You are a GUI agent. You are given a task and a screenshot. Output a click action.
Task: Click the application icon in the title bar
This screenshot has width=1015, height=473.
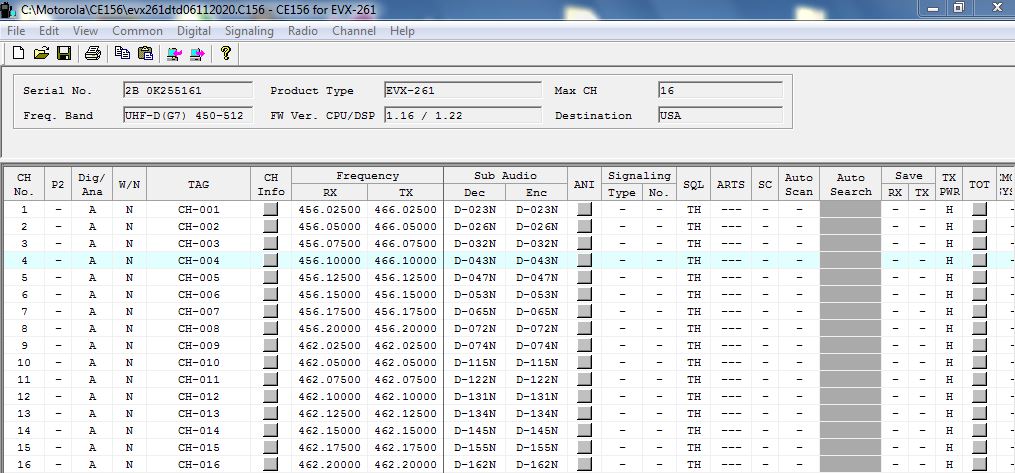(9, 10)
